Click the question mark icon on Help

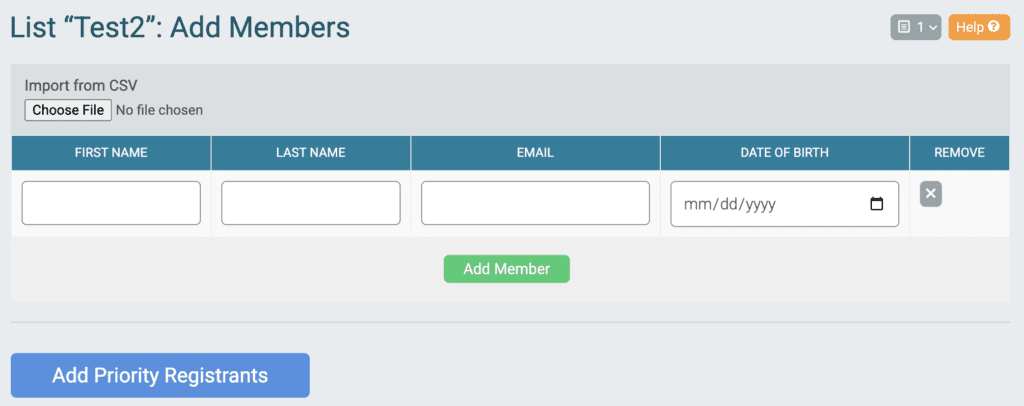coord(994,27)
